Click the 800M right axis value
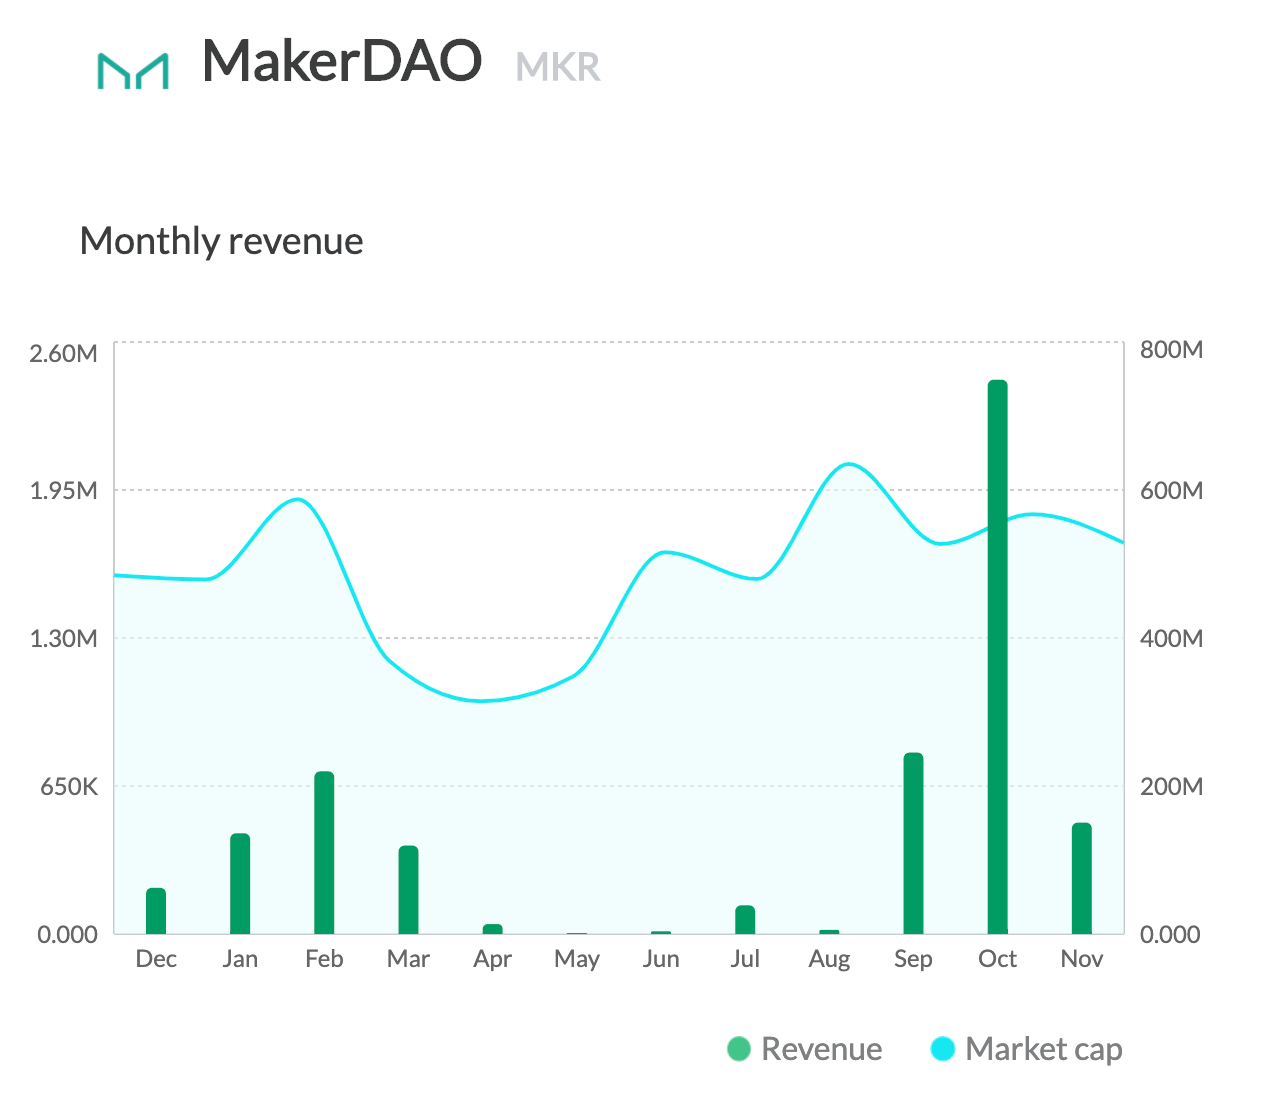Viewport: 1278px width, 1110px height. 1171,350
